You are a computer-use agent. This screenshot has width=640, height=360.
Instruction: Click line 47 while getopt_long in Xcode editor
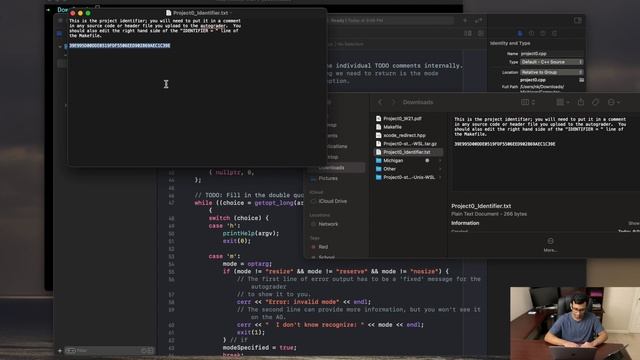click(x=249, y=203)
